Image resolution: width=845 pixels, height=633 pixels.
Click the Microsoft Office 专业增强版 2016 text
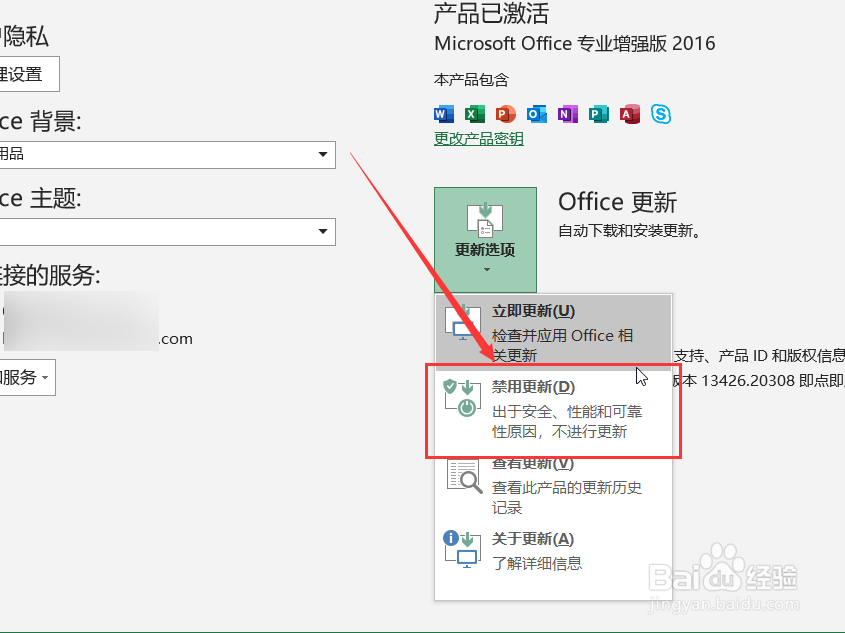point(574,43)
